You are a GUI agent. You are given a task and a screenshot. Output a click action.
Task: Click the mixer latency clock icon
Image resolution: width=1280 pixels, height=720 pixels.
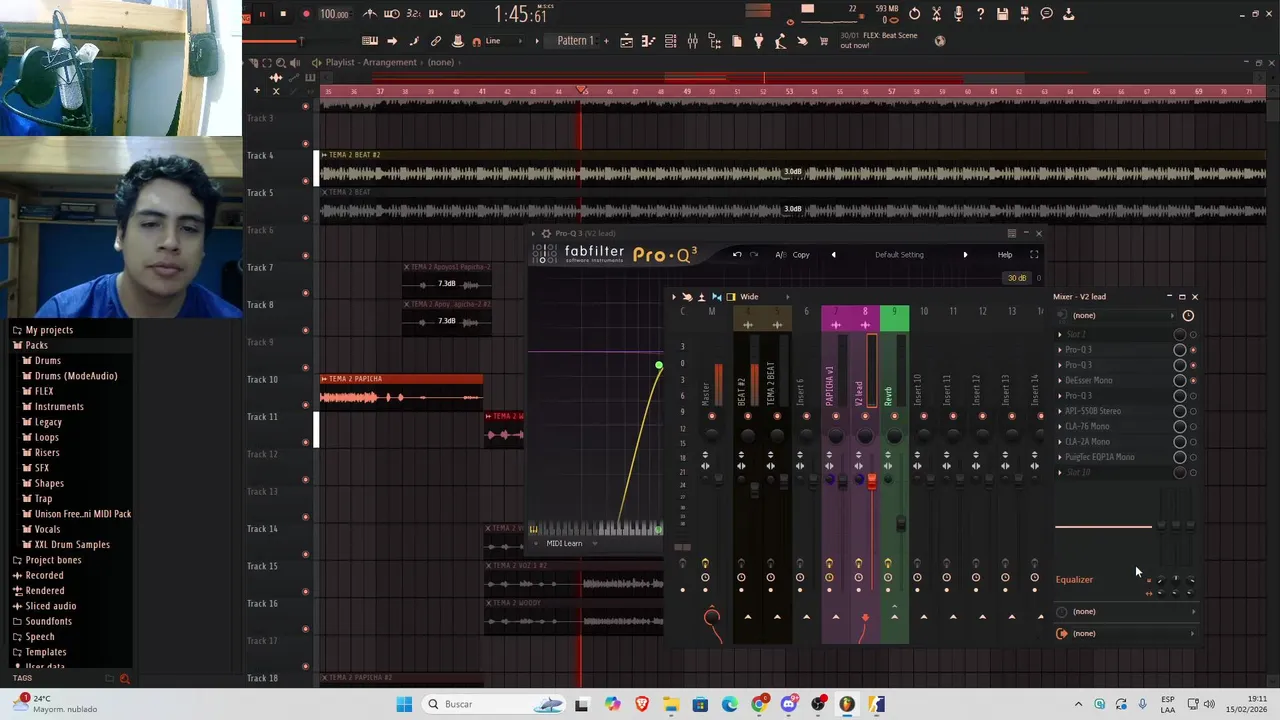click(1188, 316)
